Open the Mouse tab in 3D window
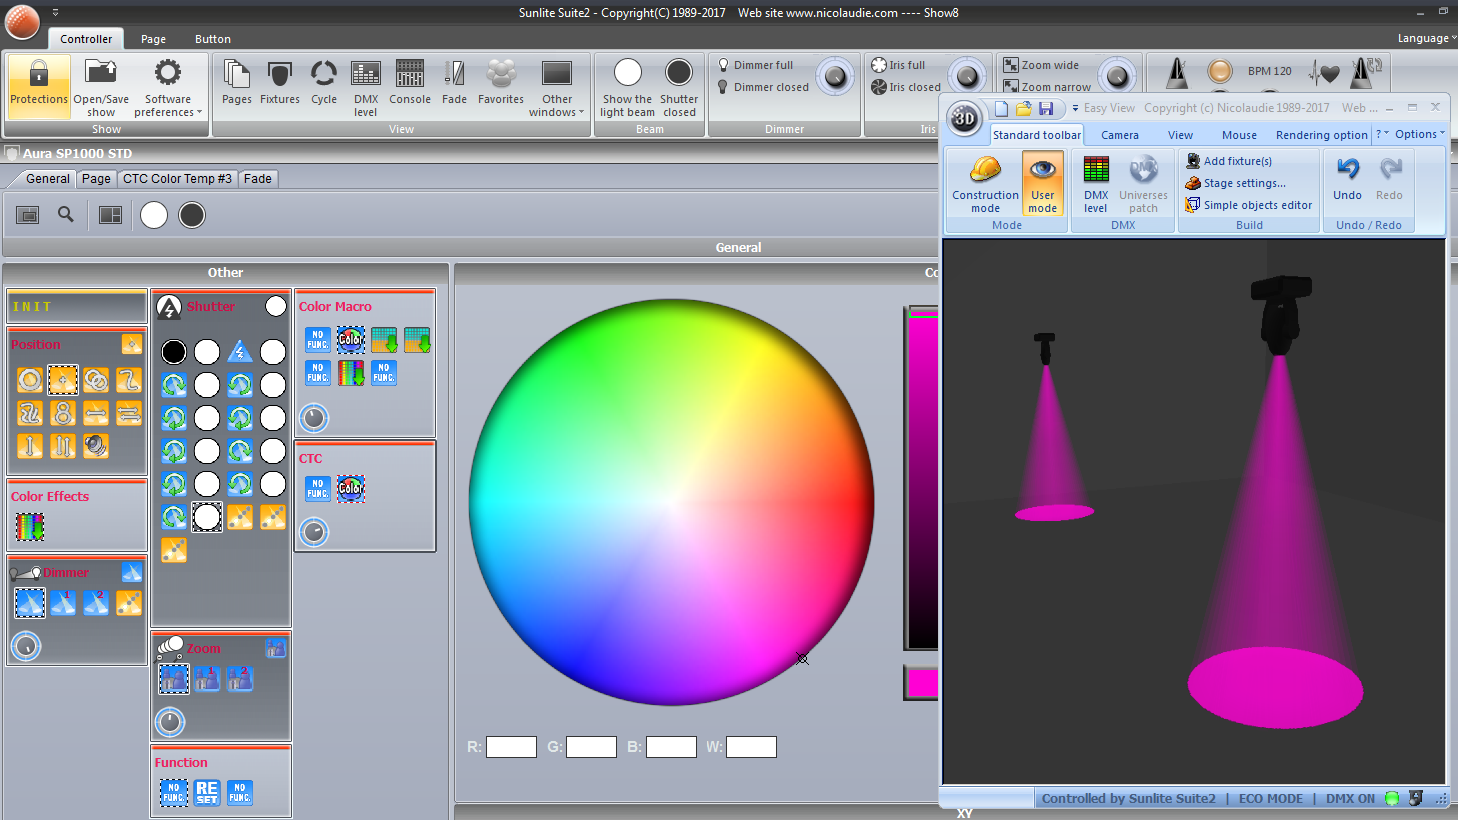This screenshot has height=820, width=1458. (1239, 135)
